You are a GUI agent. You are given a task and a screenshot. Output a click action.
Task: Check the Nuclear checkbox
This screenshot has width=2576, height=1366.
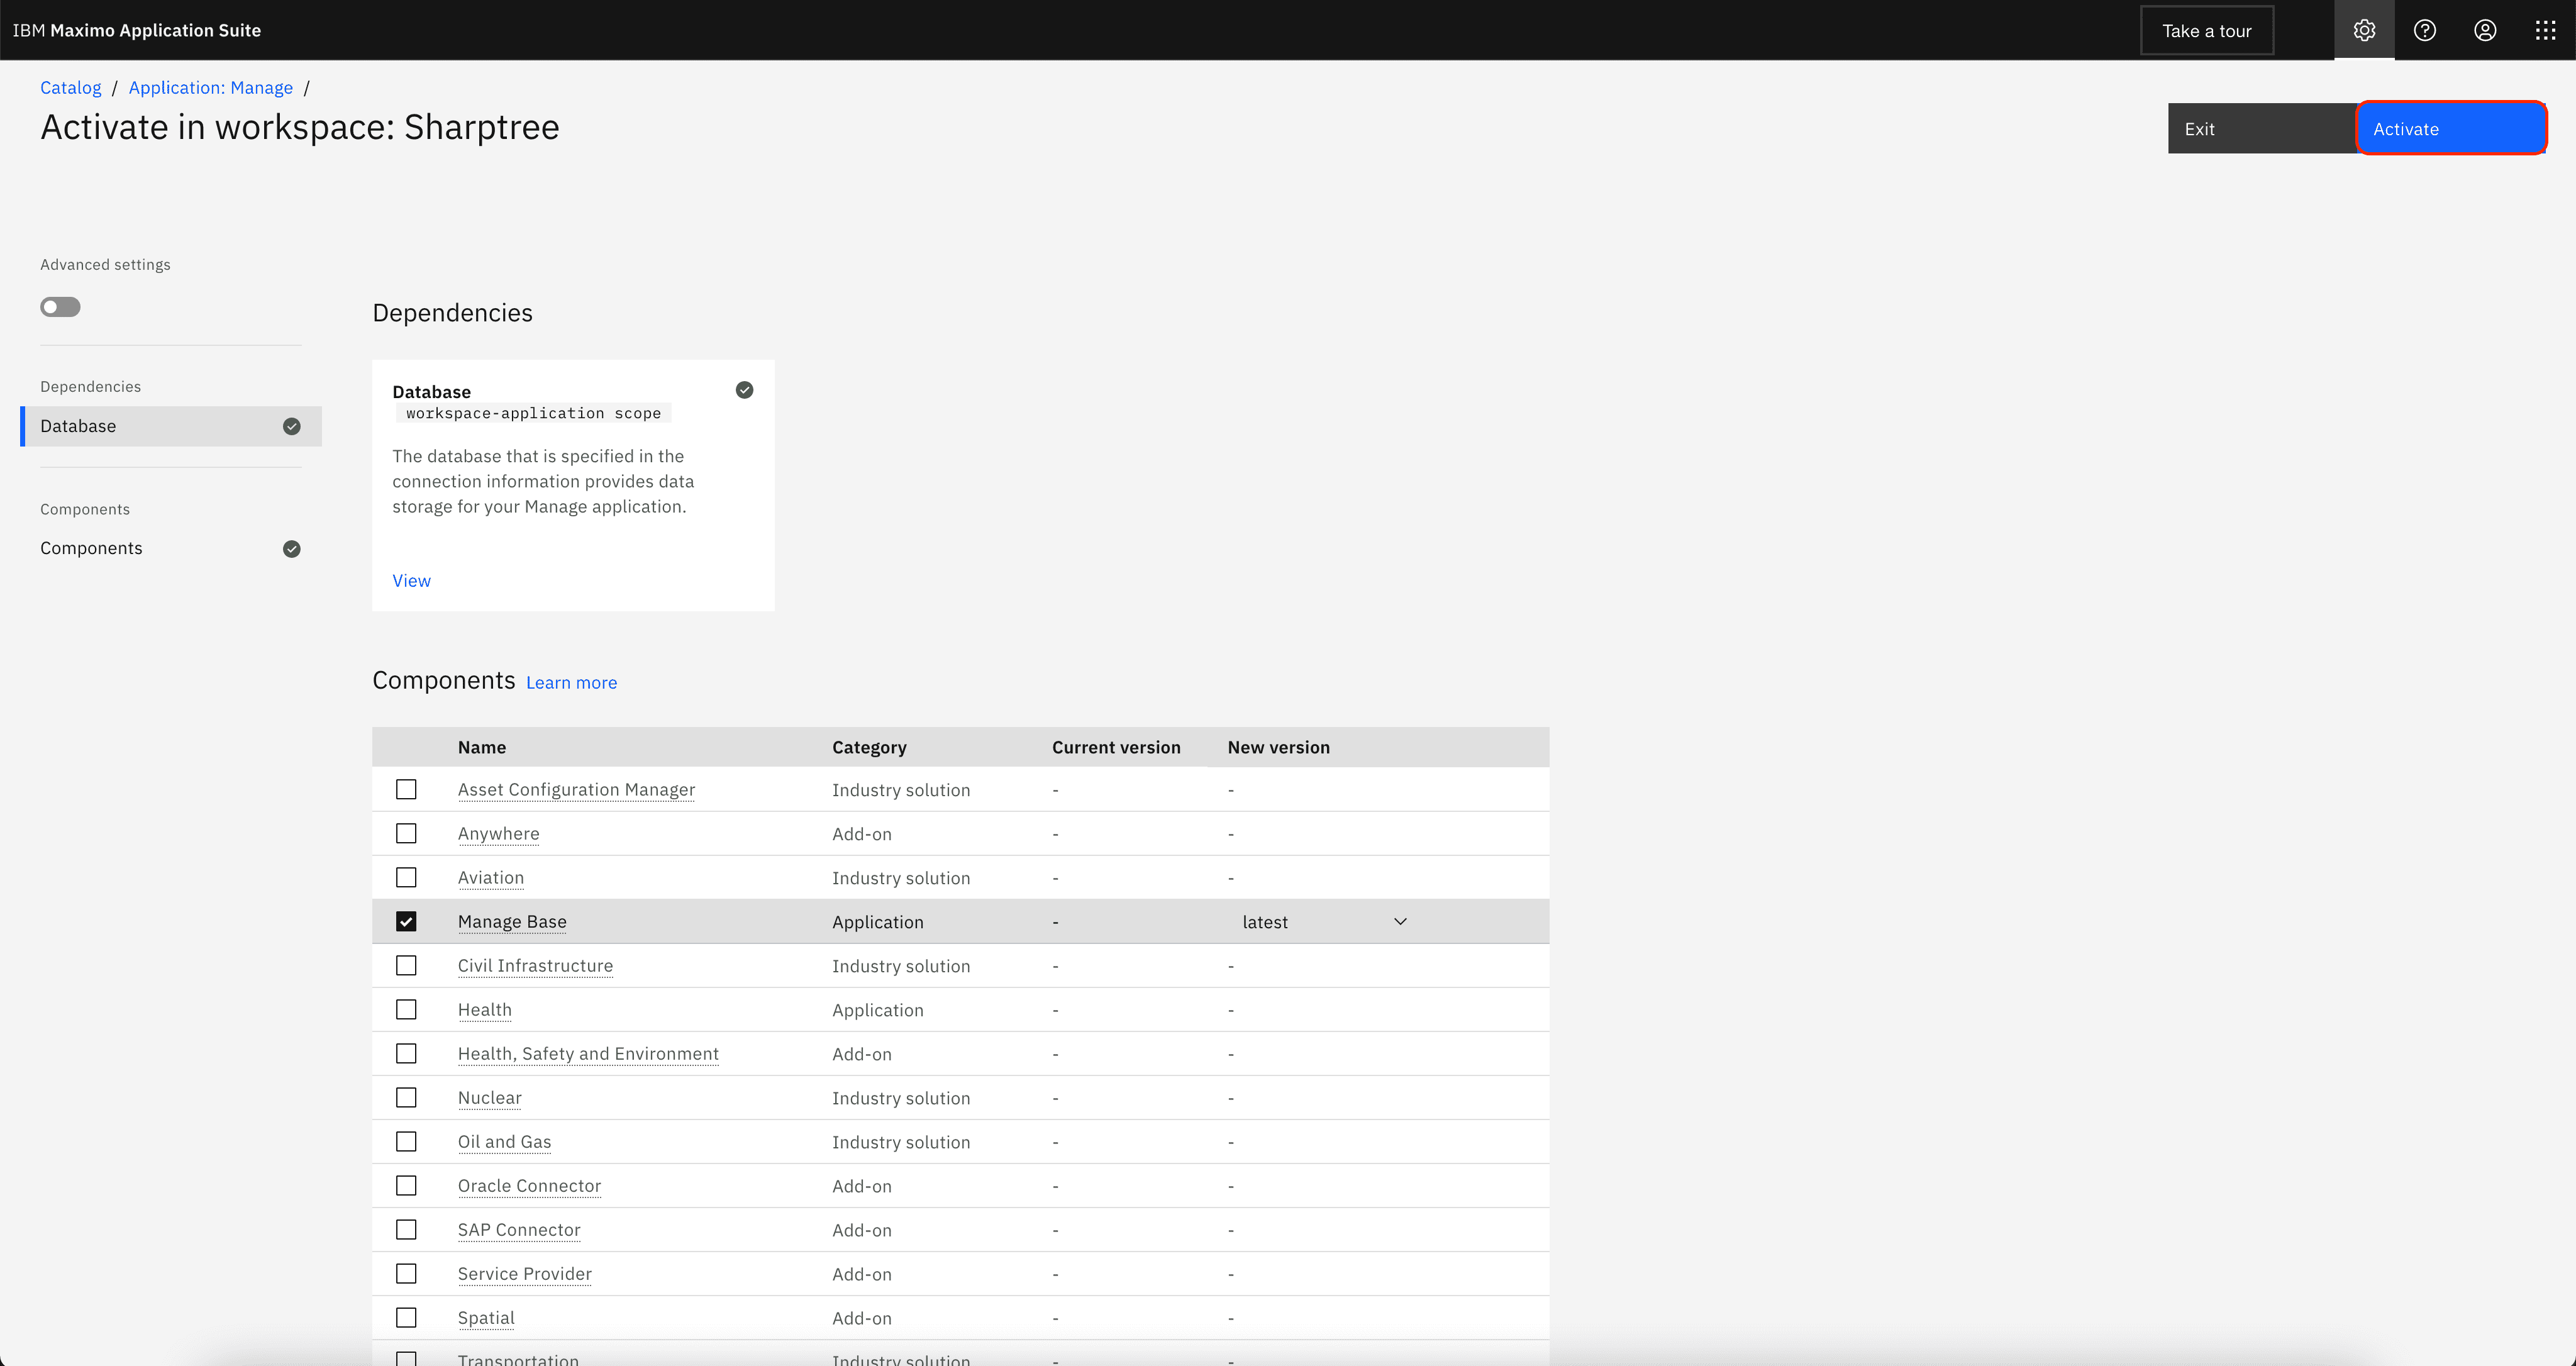(x=406, y=1098)
